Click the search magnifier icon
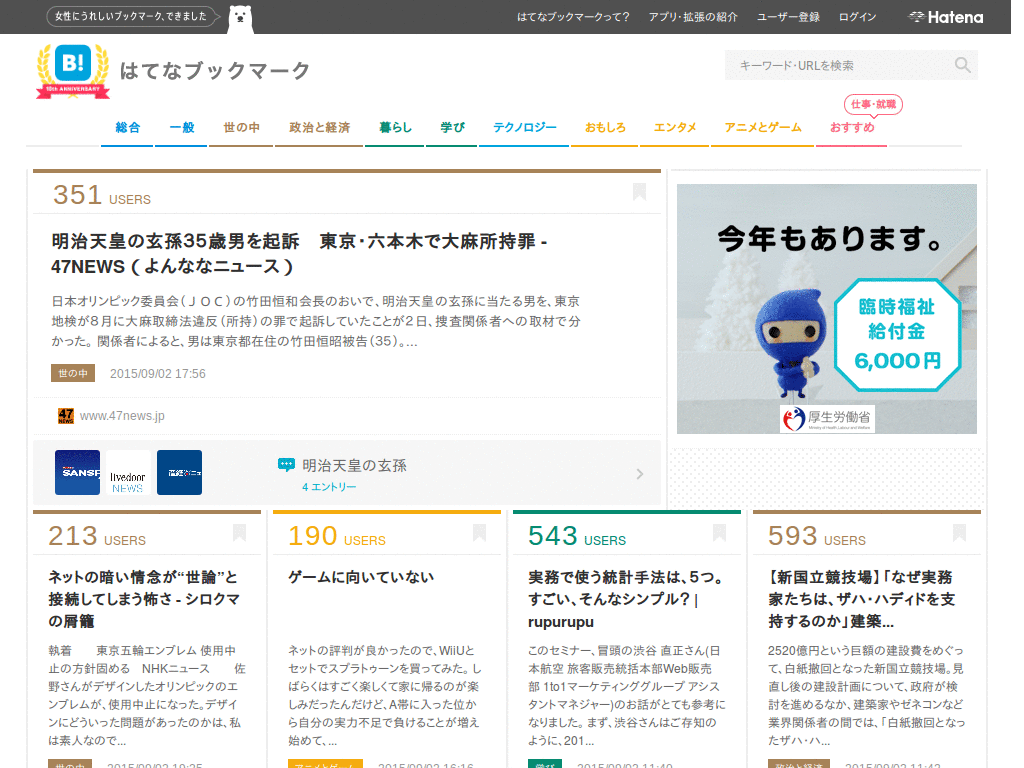This screenshot has width=1024, height=768. pyautogui.click(x=962, y=65)
